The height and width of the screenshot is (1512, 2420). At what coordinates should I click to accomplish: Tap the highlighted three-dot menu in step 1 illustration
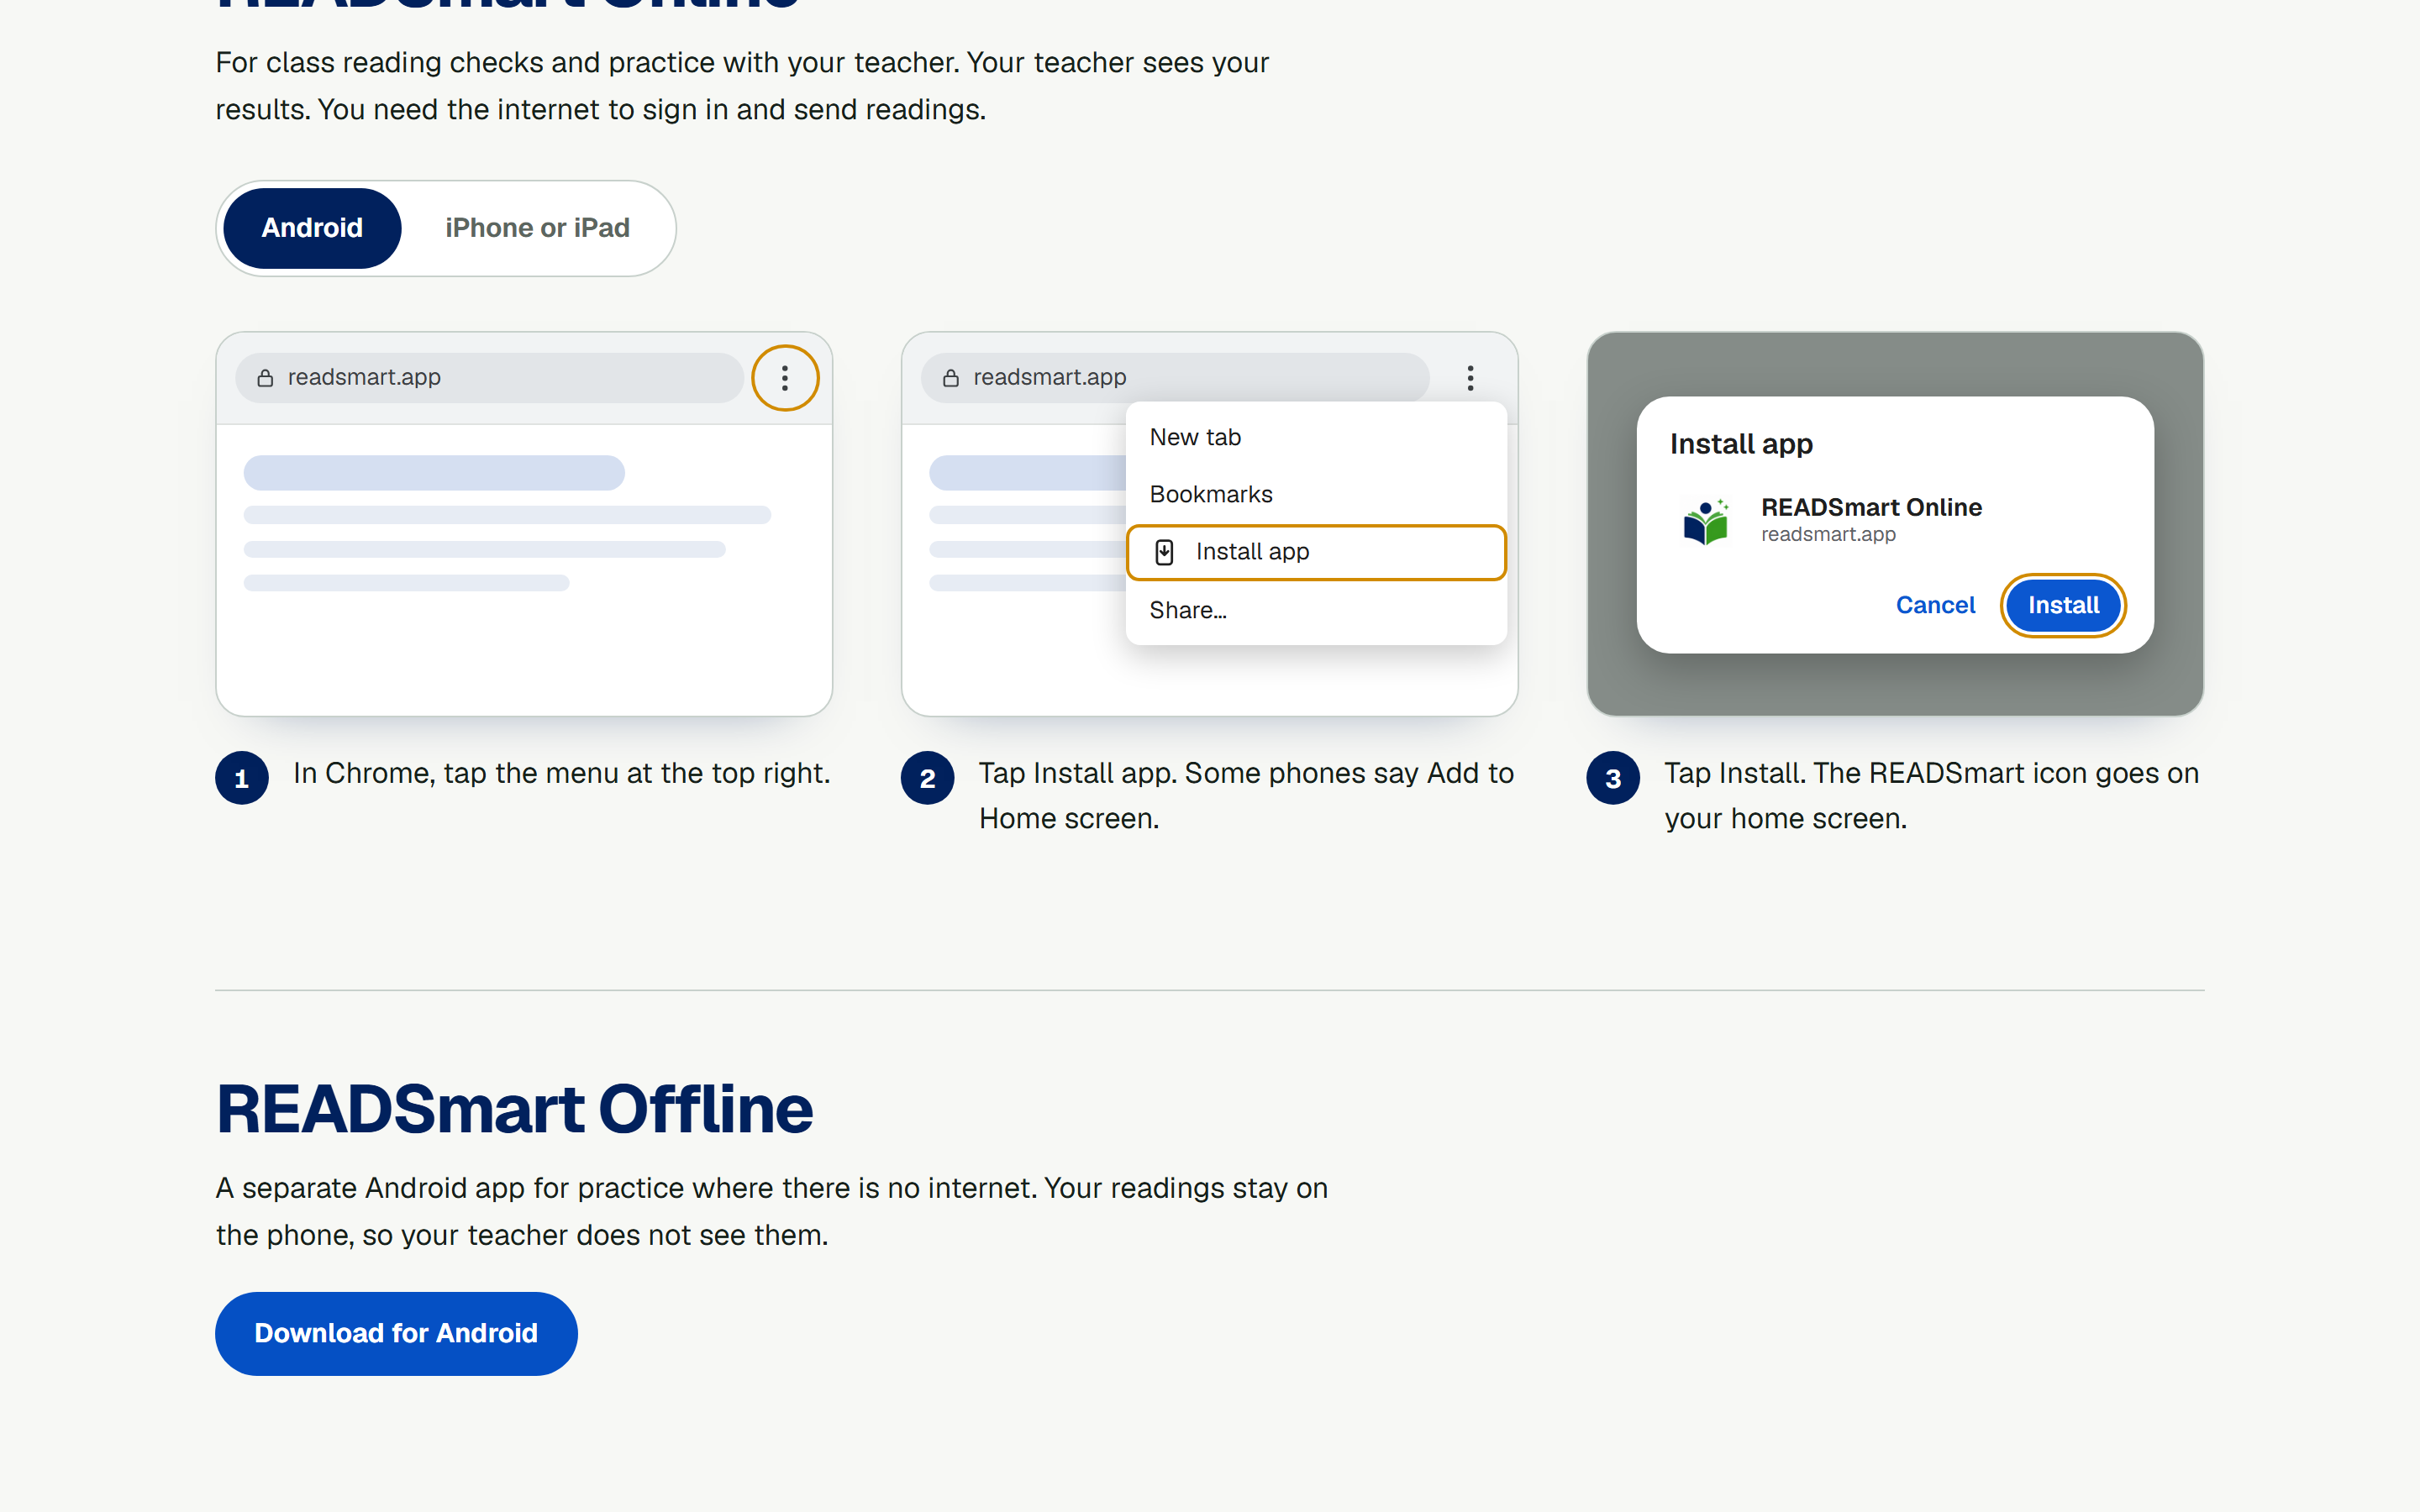coord(785,378)
